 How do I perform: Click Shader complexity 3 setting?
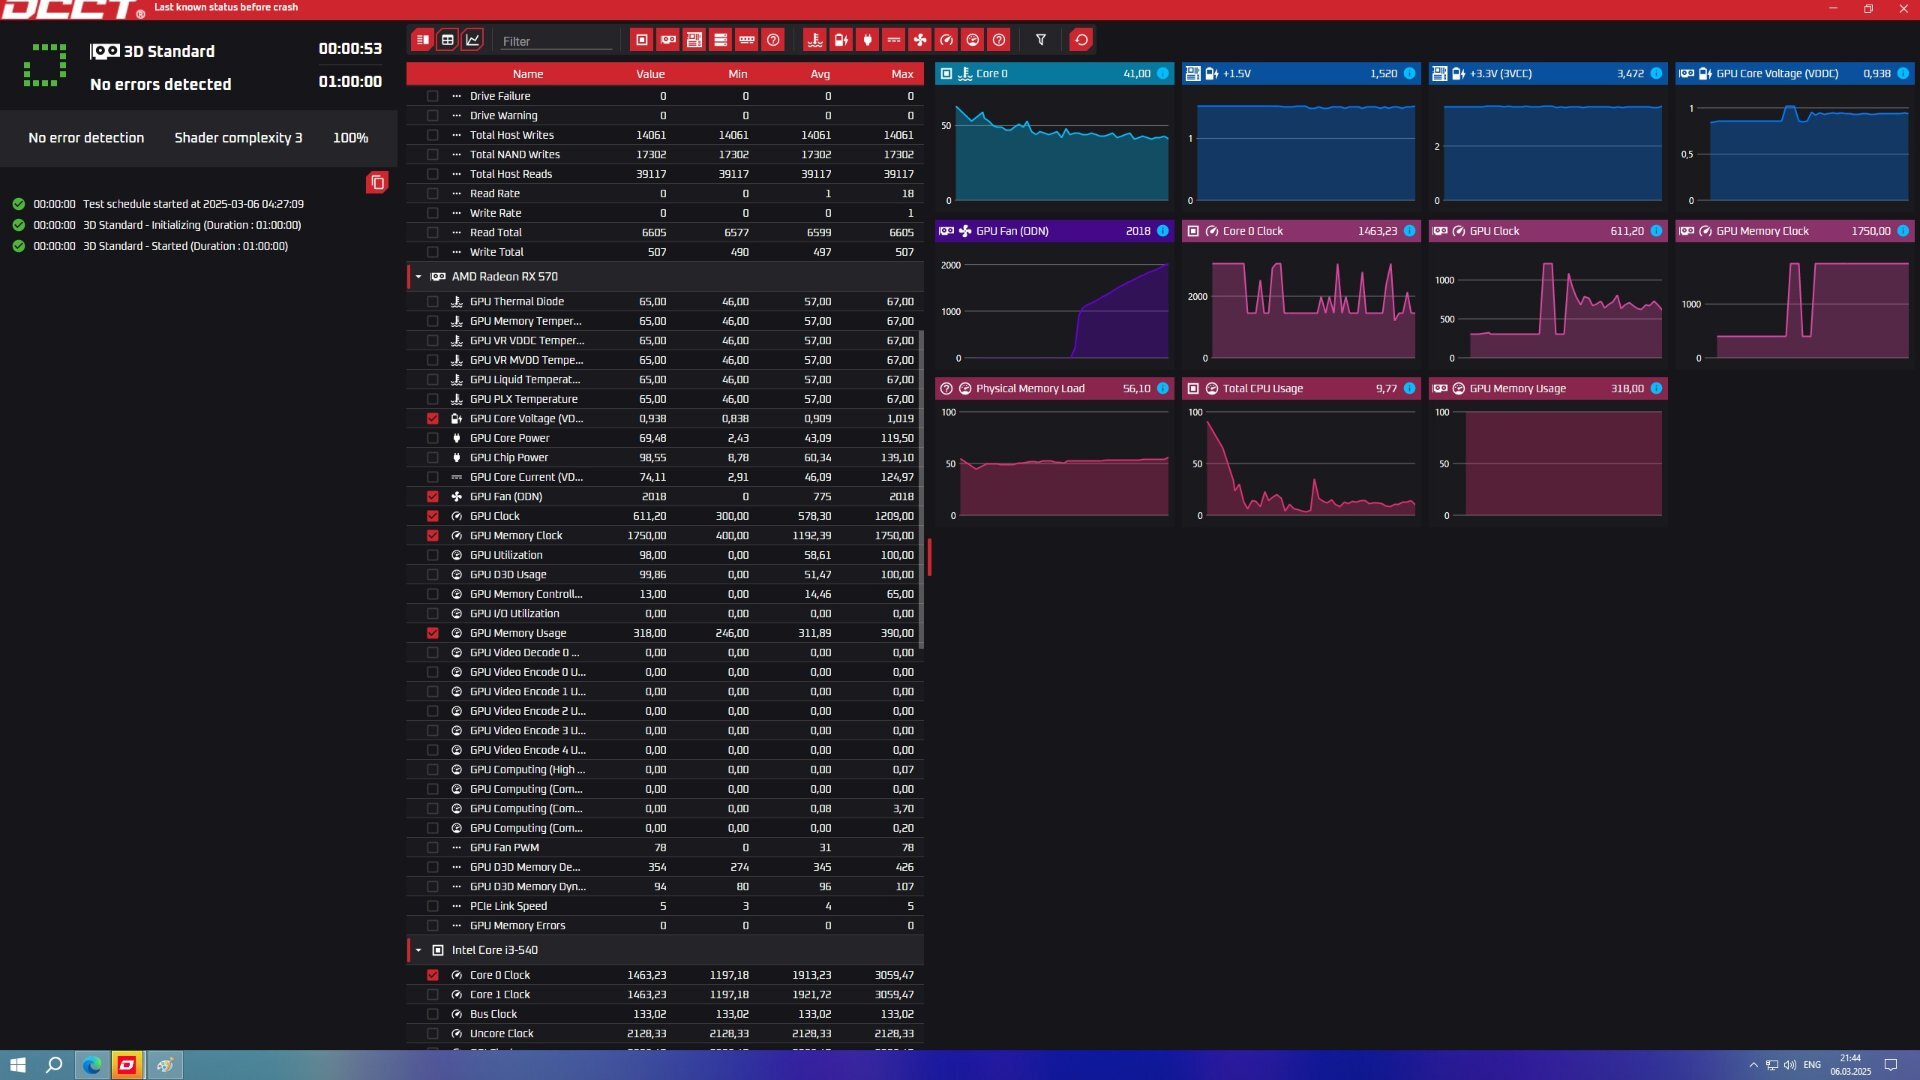pos(238,138)
